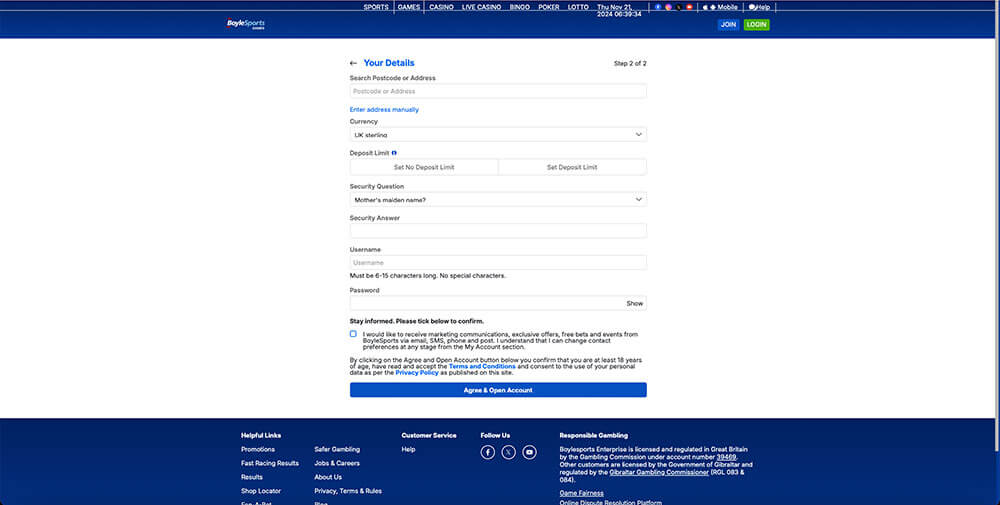Screen dimensions: 1000x505
Task: Click the Apple app icon beside Mobile
Action: 705,7
